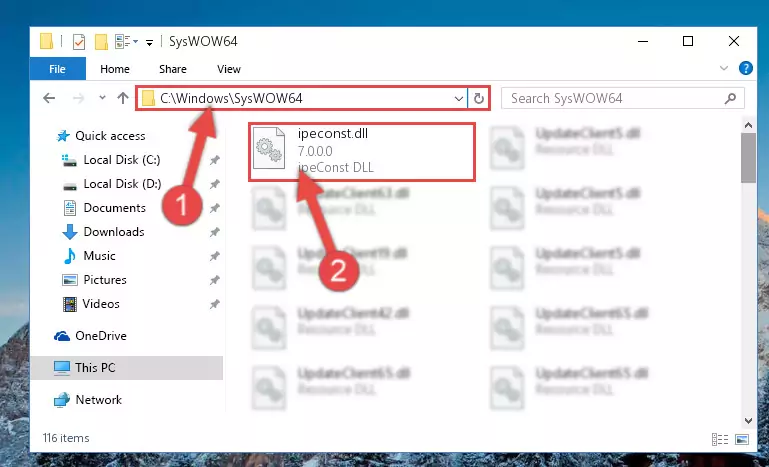This screenshot has width=769, height=467.
Task: Click the ipeconst.dll gear file icon
Action: coord(269,148)
